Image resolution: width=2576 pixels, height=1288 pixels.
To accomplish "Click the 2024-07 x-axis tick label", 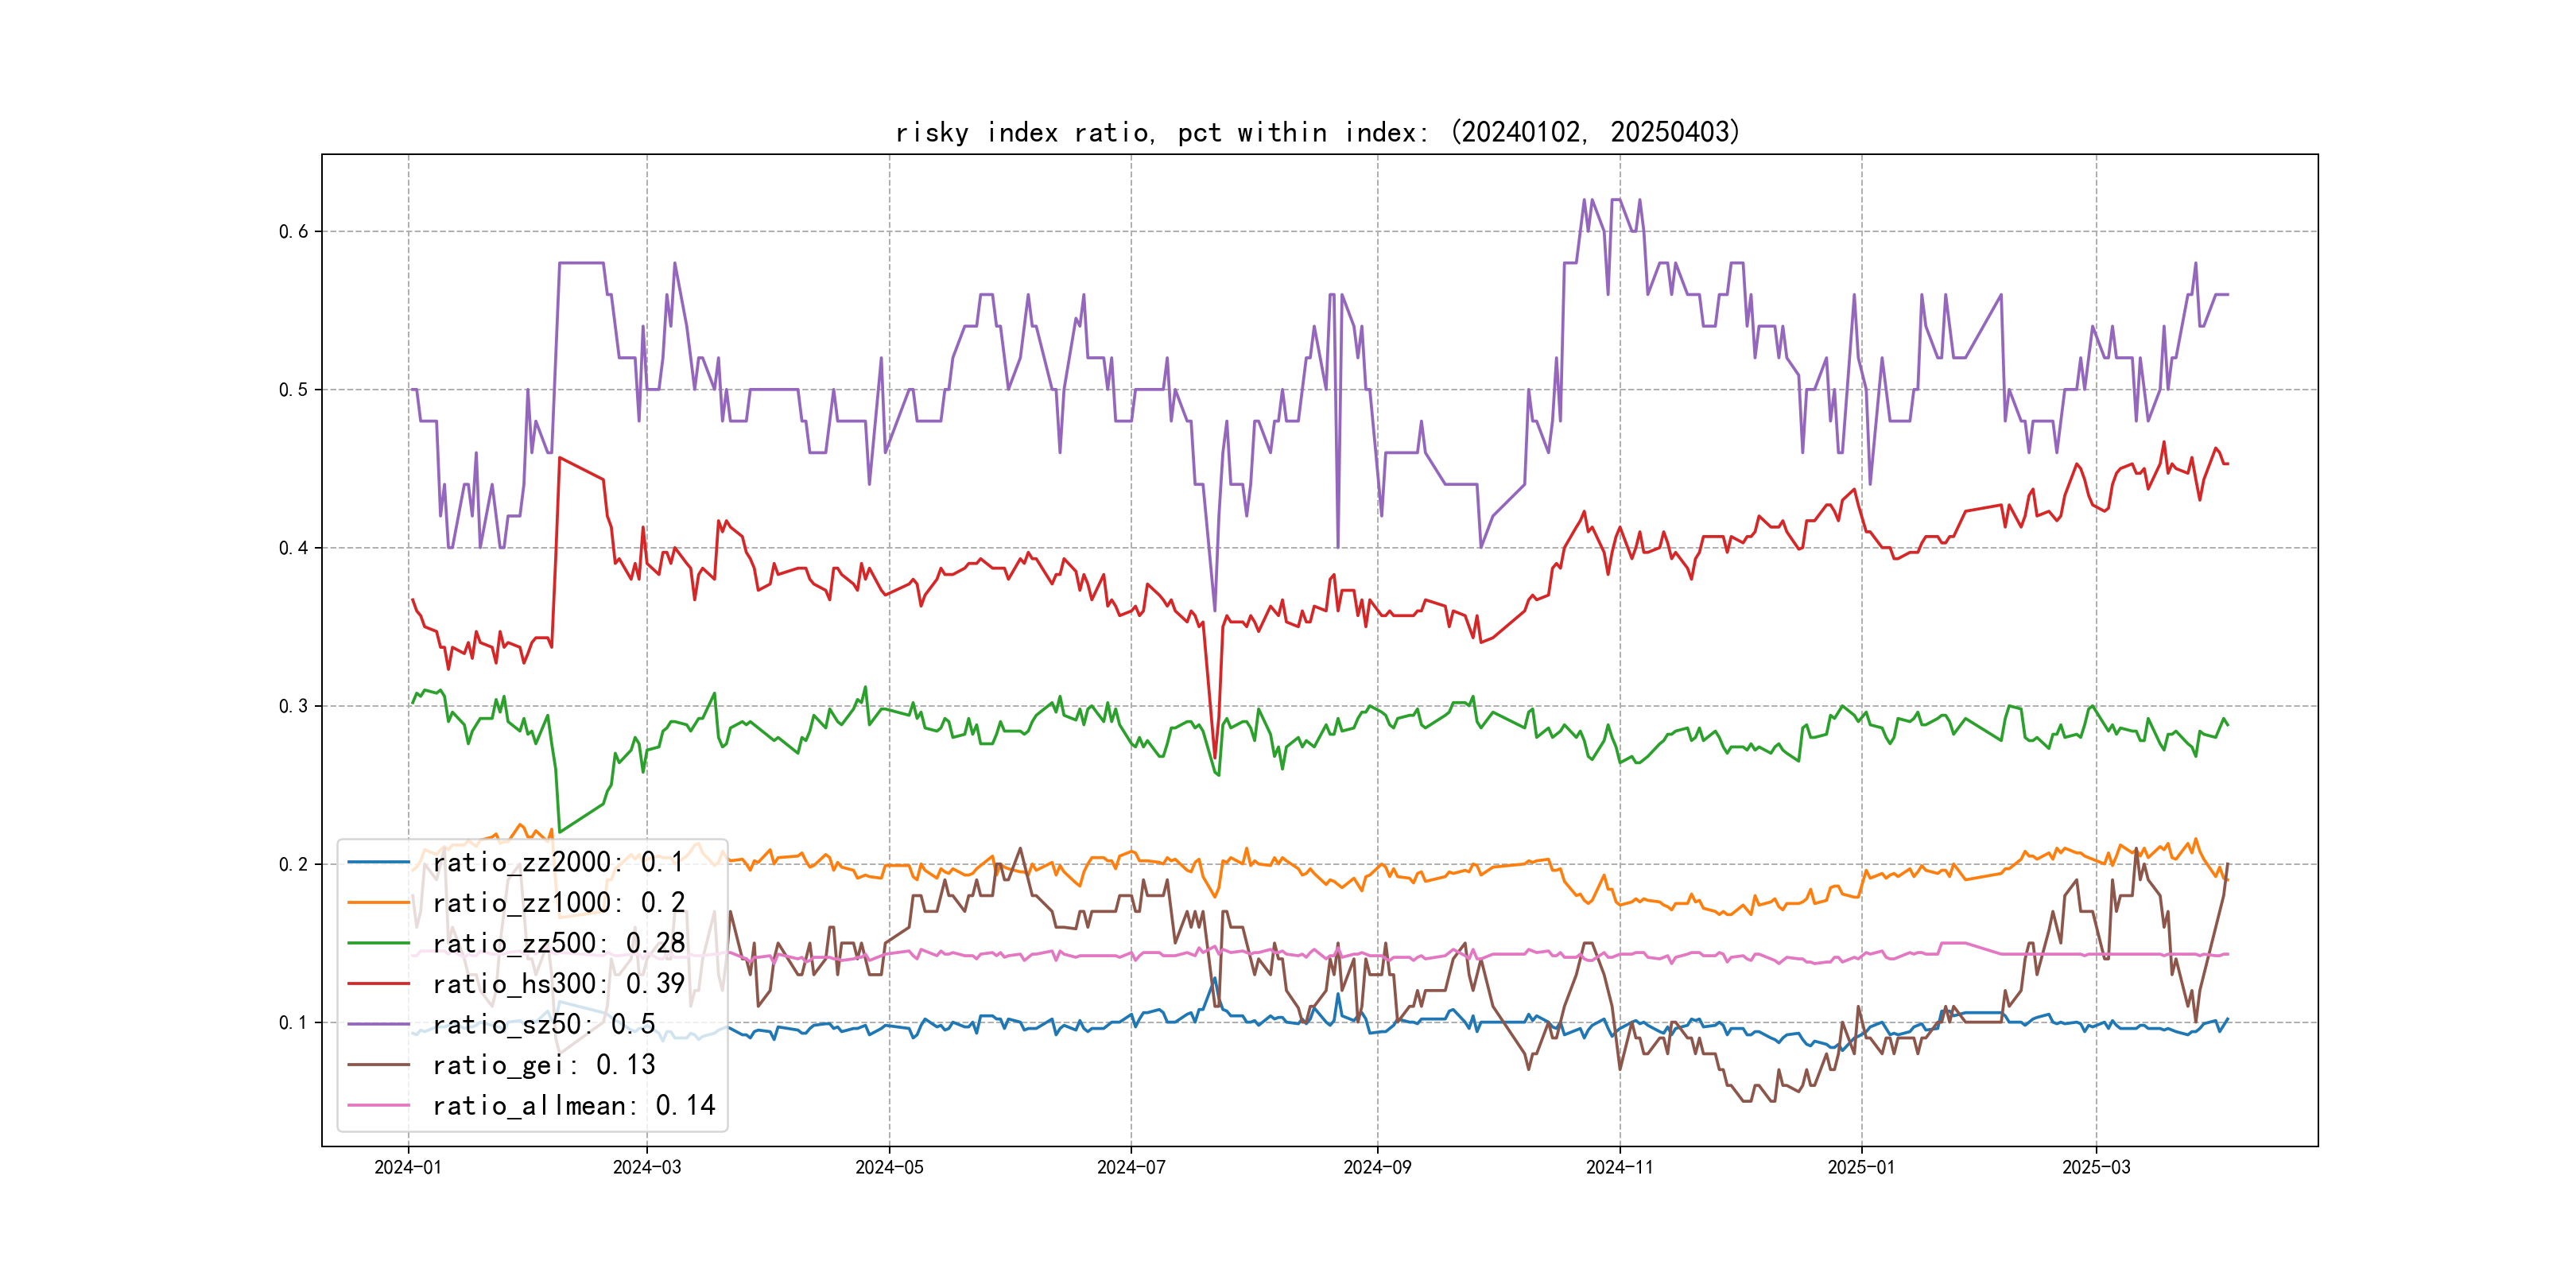I will coord(1131,1167).
